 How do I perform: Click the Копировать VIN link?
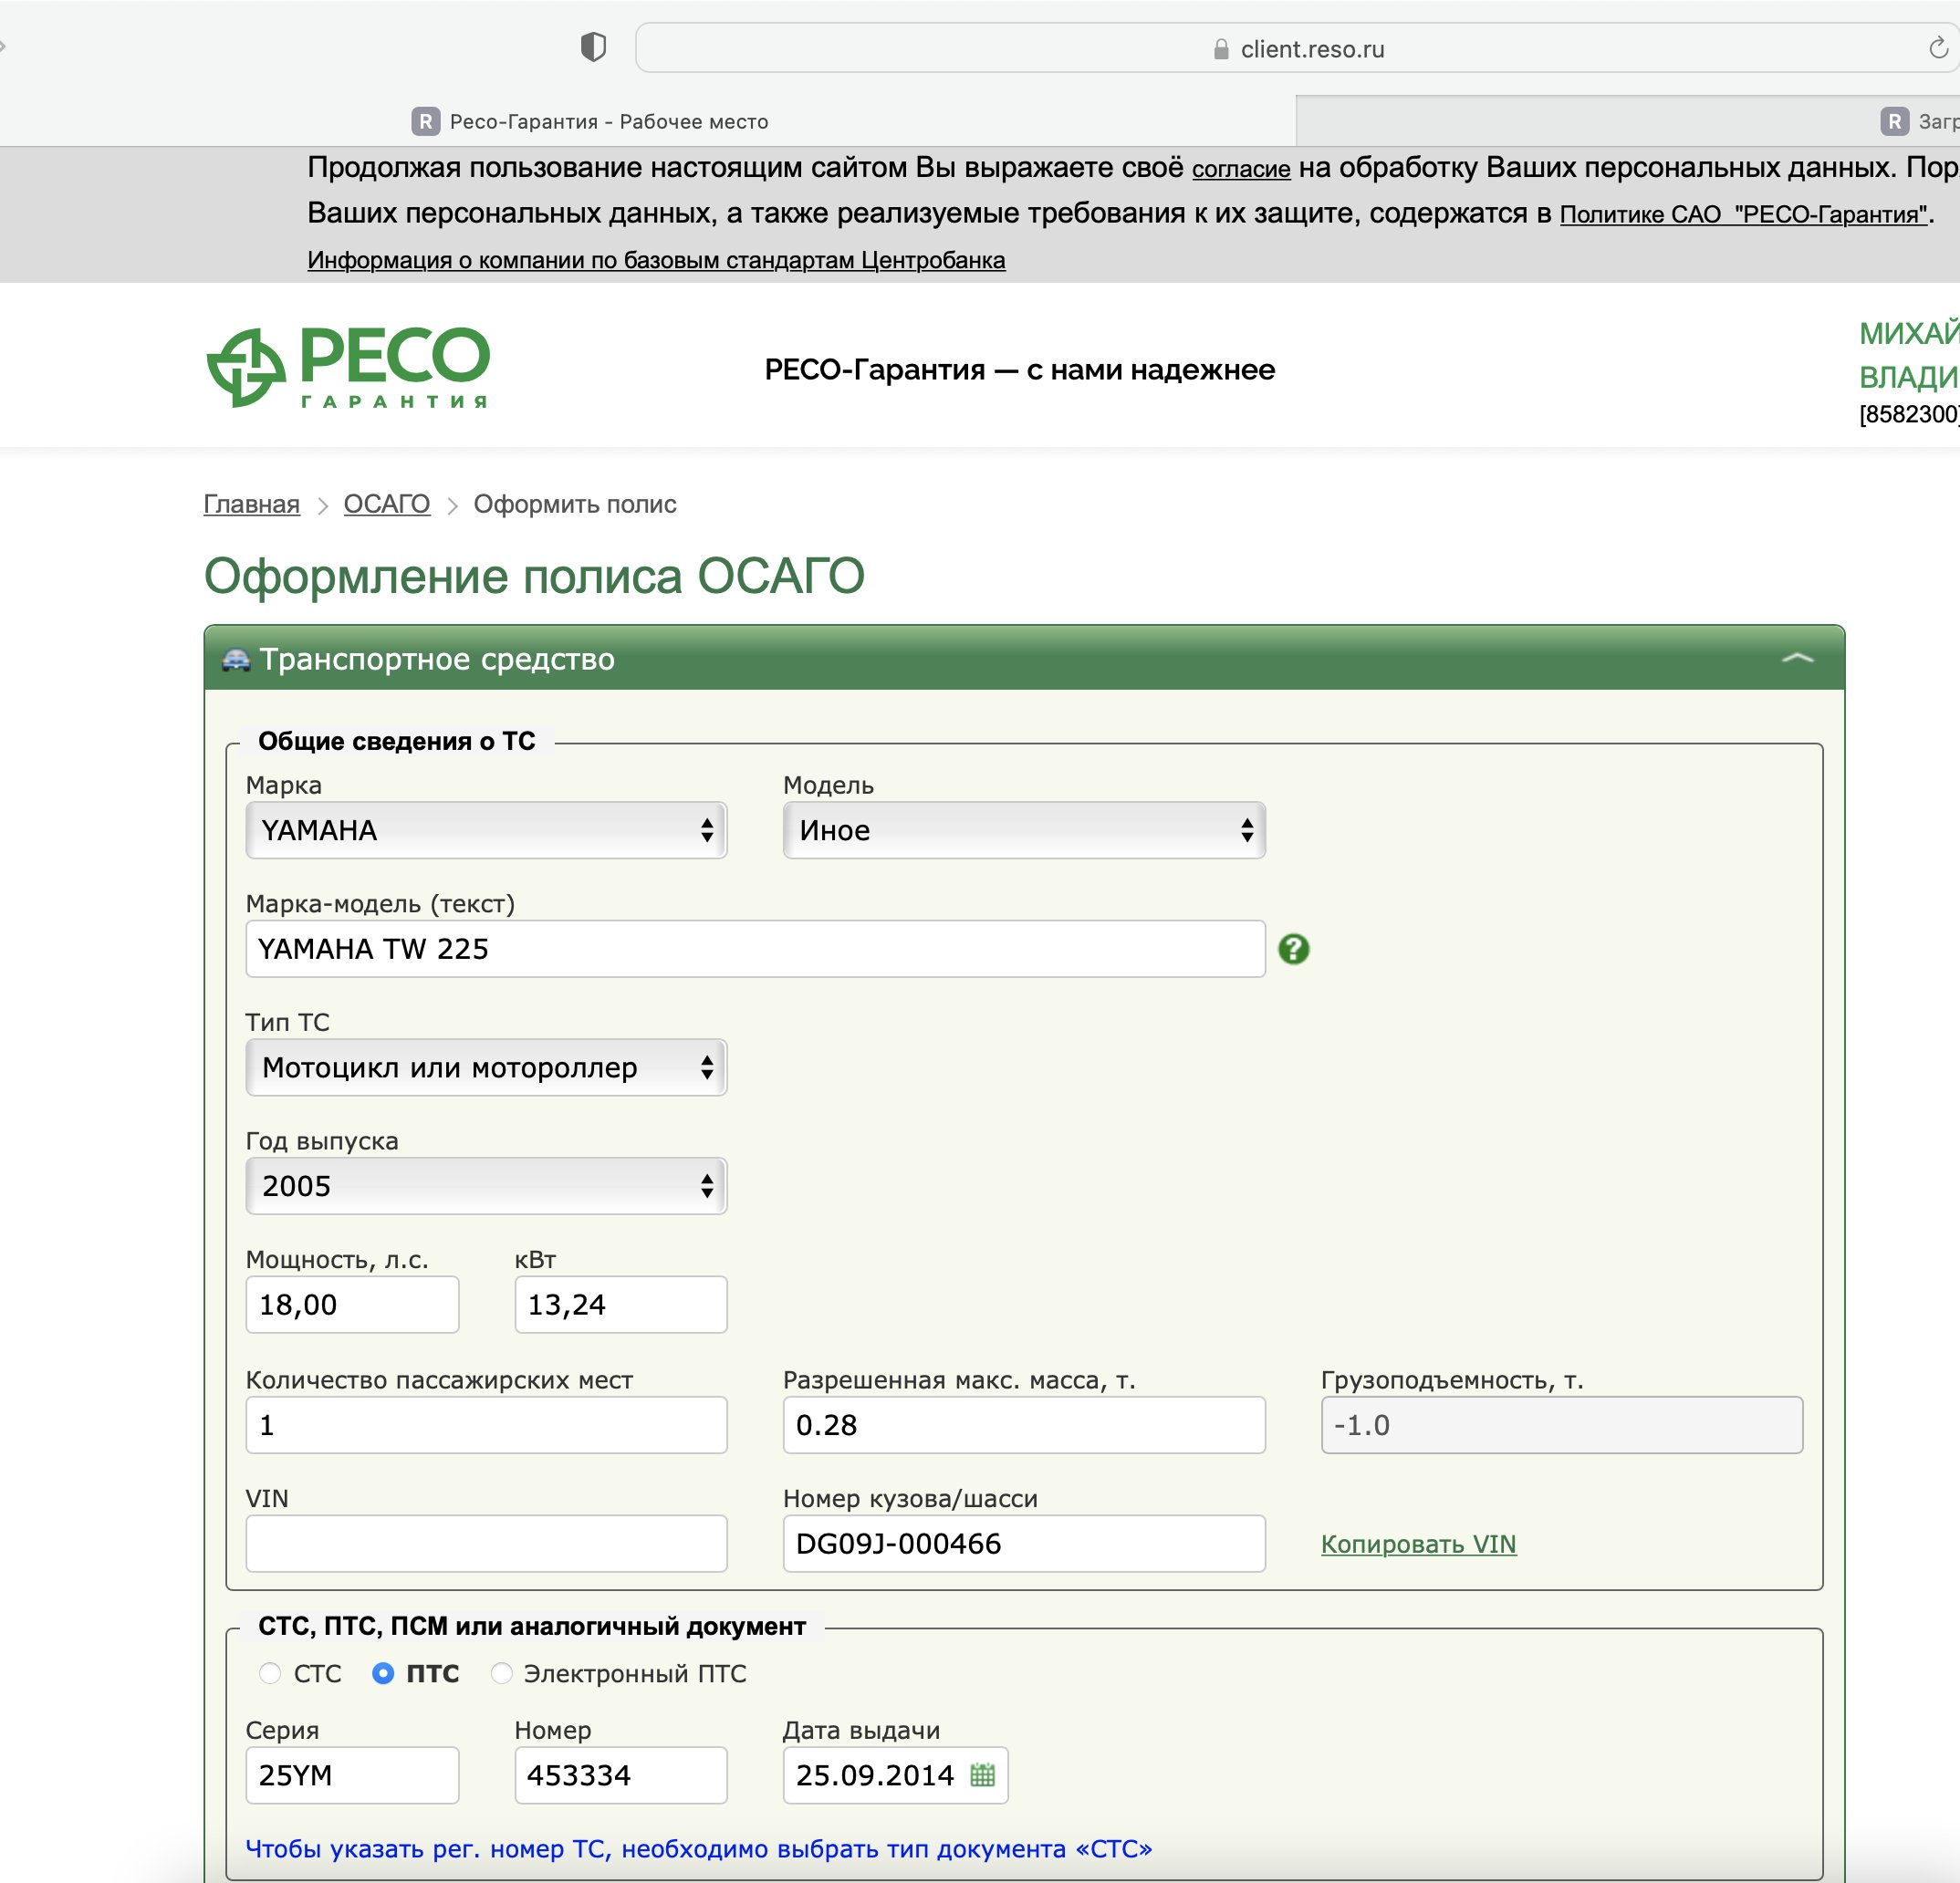1417,1544
